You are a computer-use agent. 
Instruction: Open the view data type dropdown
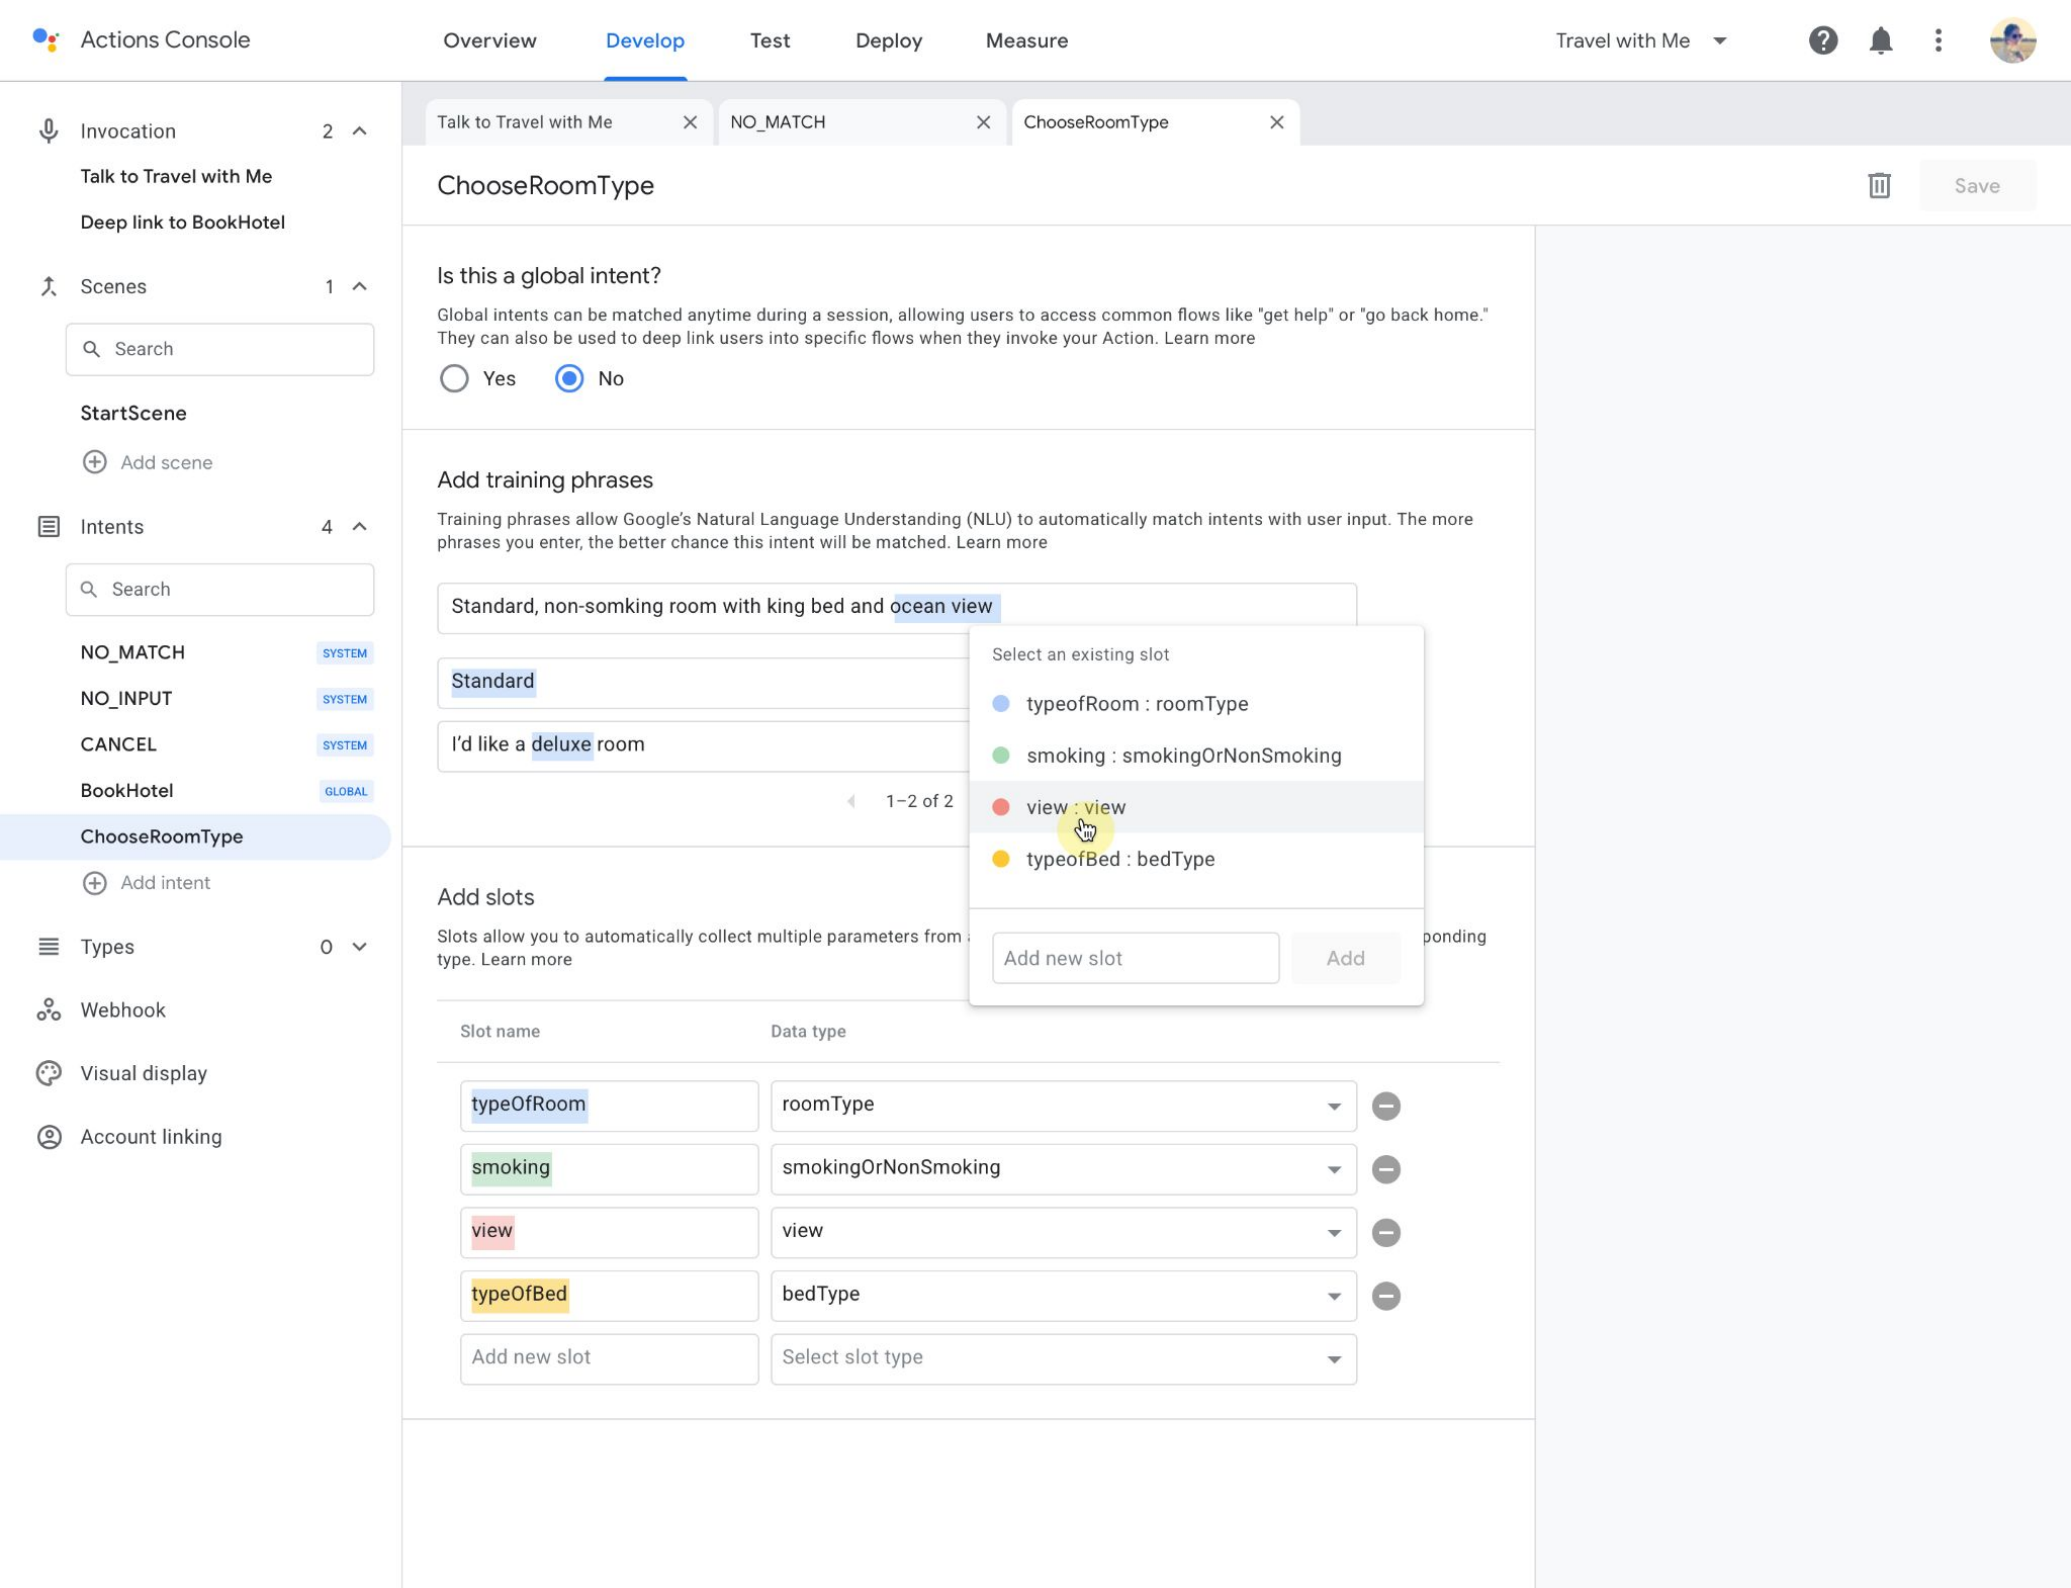[1063, 1231]
